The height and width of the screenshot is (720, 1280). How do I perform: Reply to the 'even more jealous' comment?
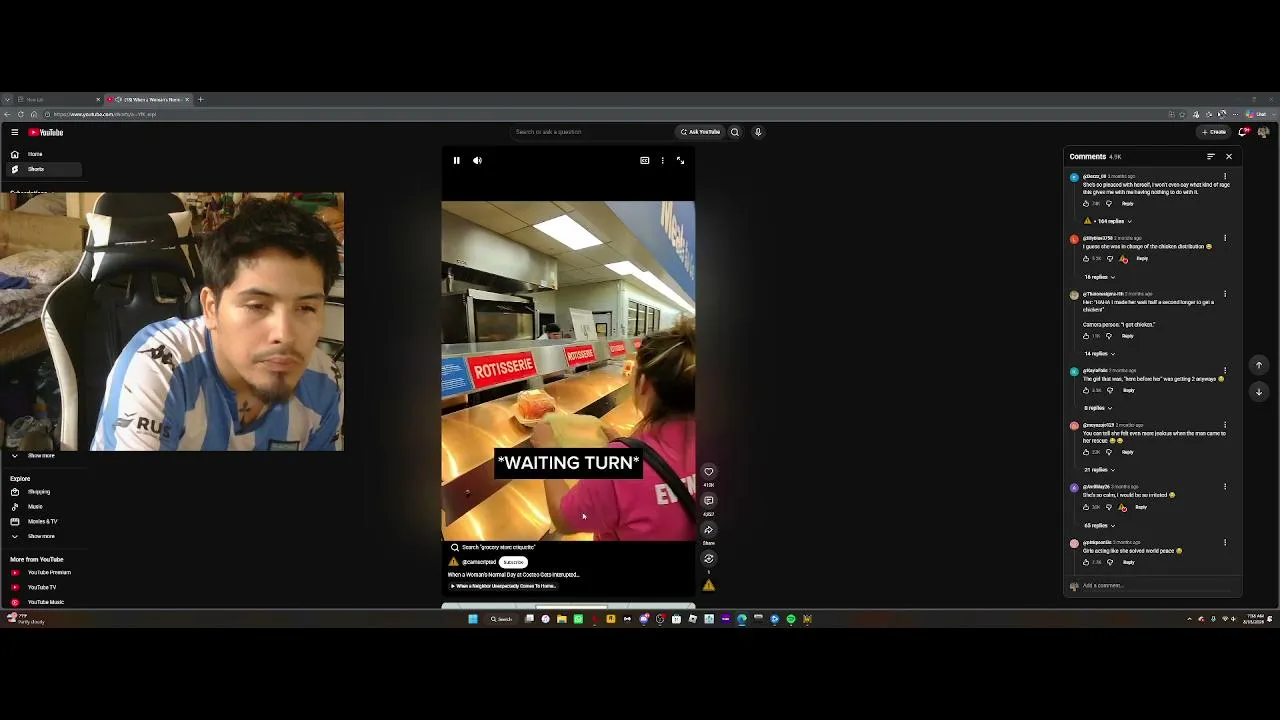(x=1128, y=452)
